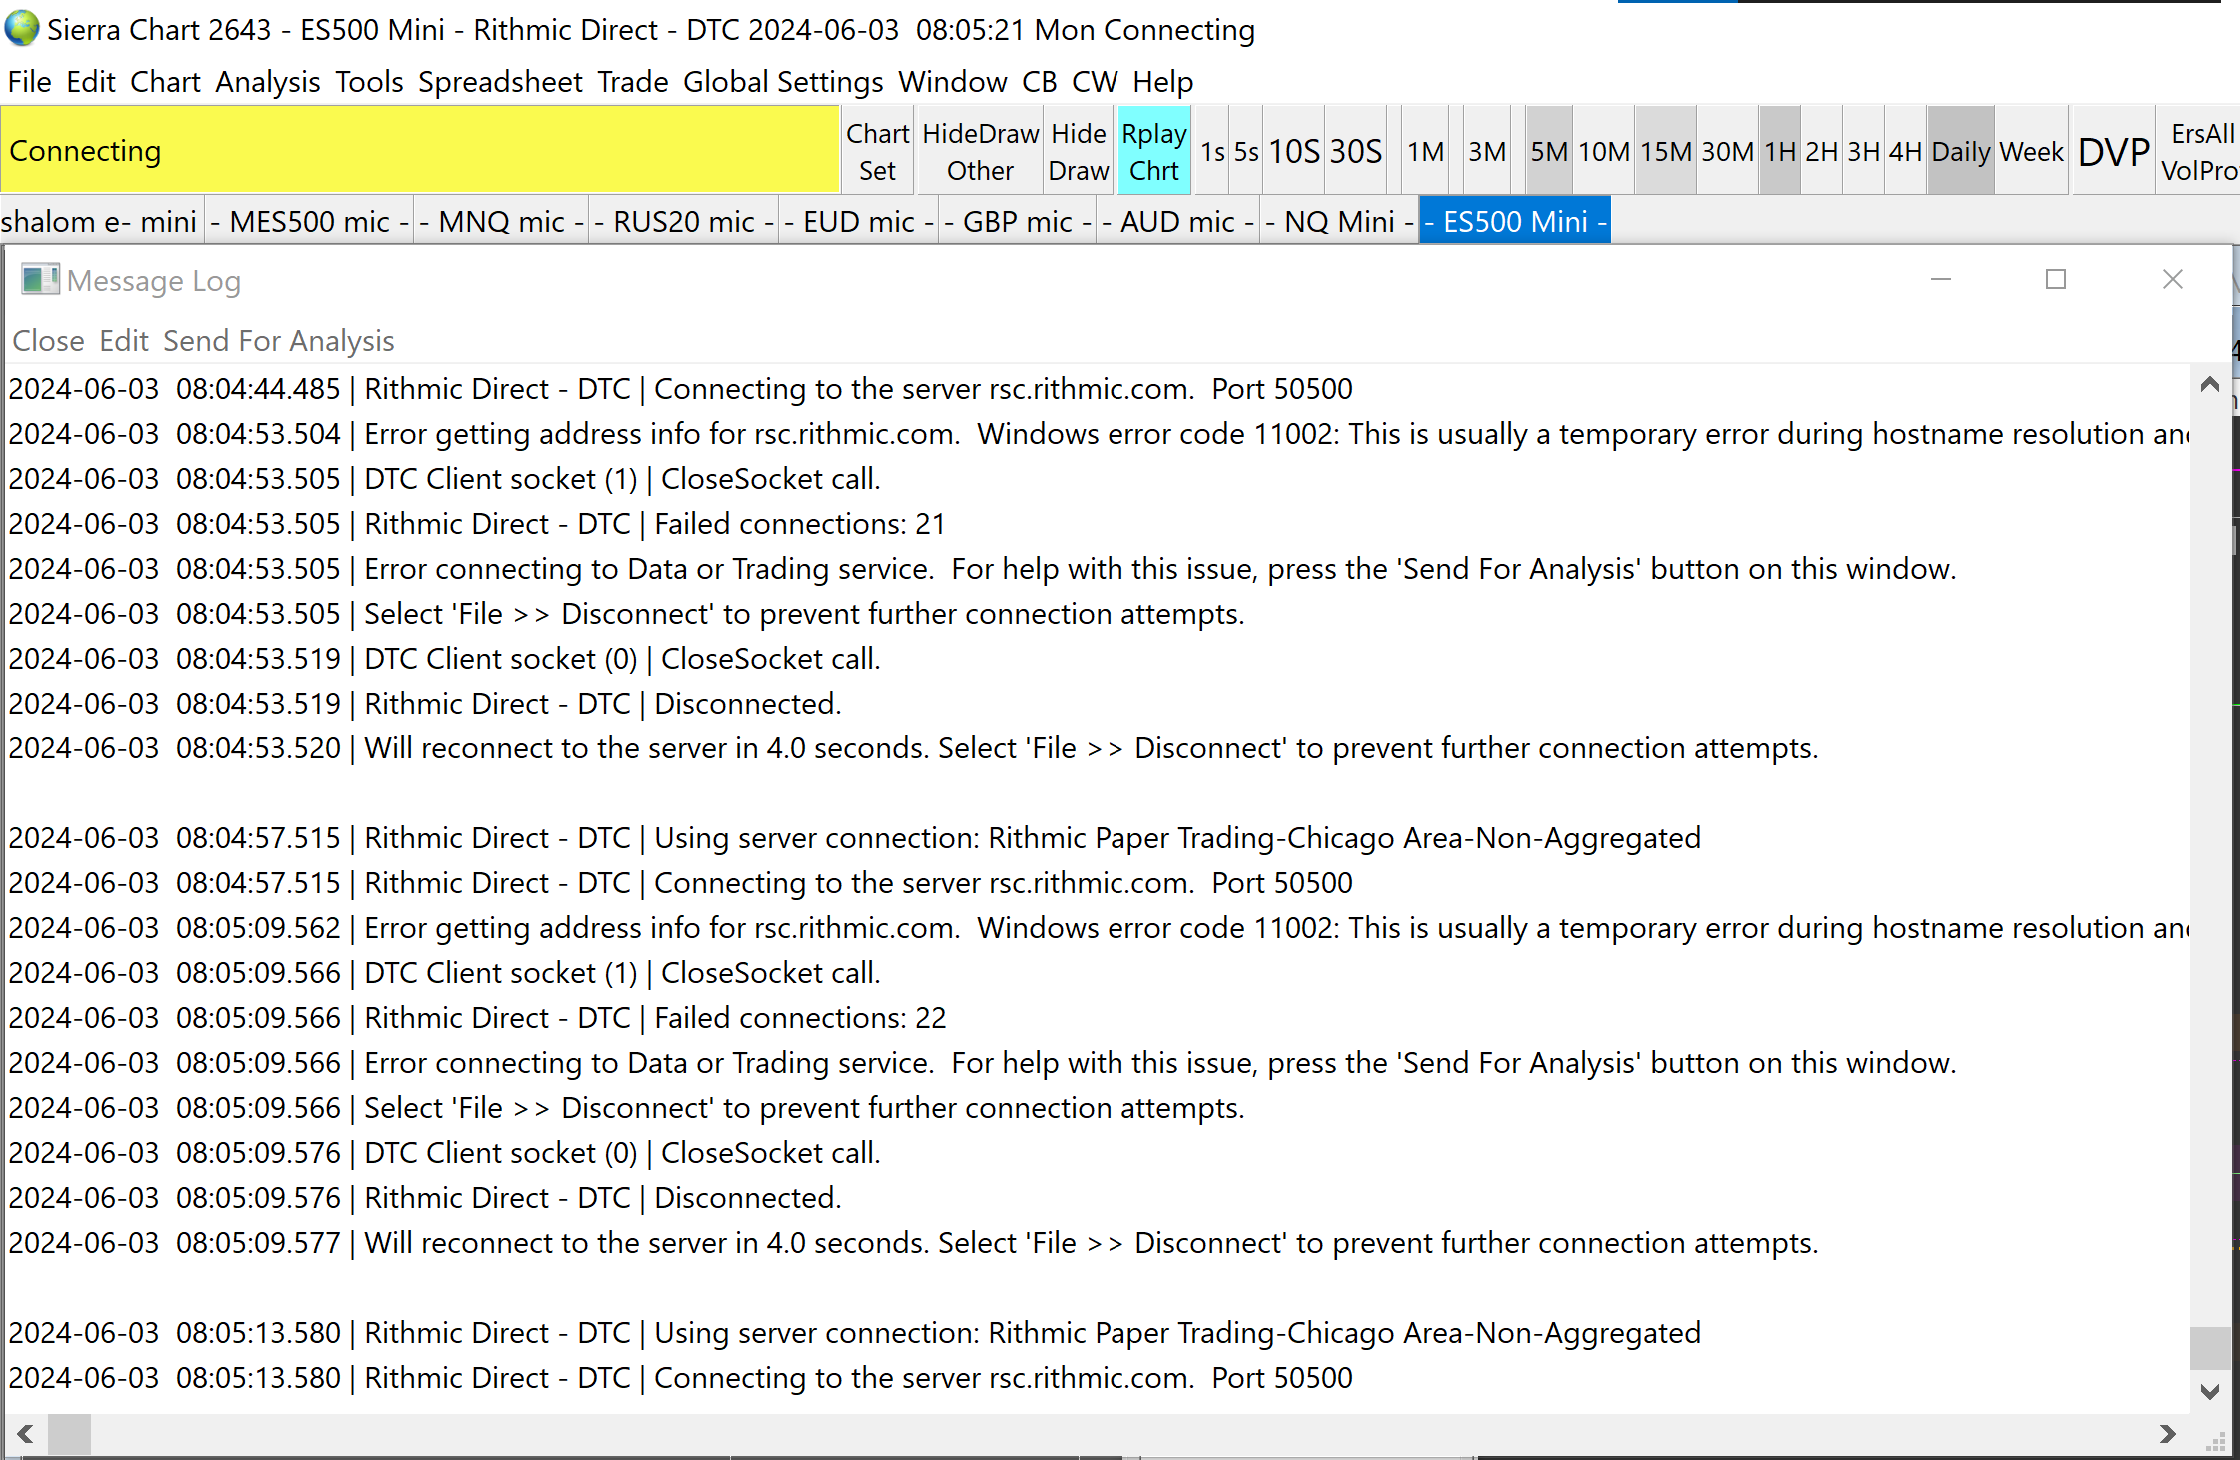The image size is (2240, 1460).
Task: Toggle the Rplay Chrt button
Action: tap(1153, 151)
